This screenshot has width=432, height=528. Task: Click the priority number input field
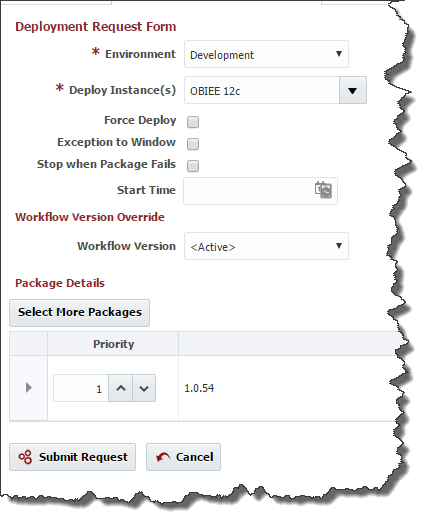81,388
